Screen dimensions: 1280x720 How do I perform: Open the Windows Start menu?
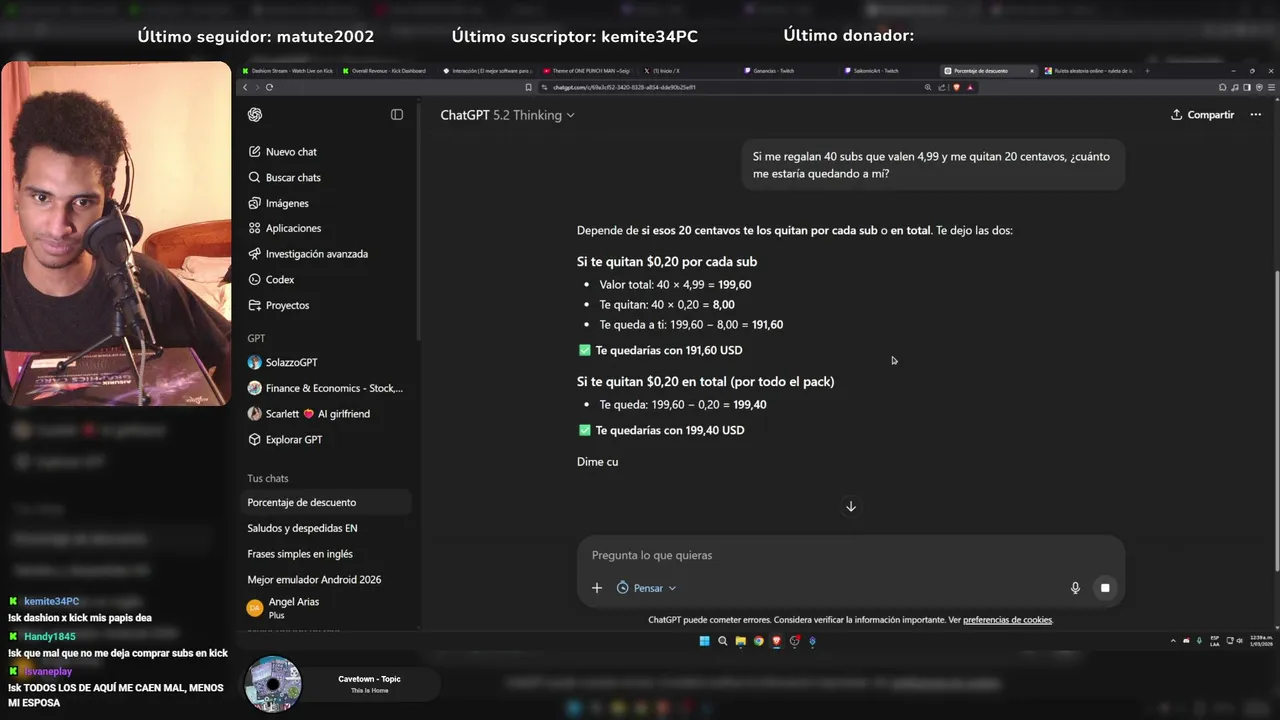(704, 641)
